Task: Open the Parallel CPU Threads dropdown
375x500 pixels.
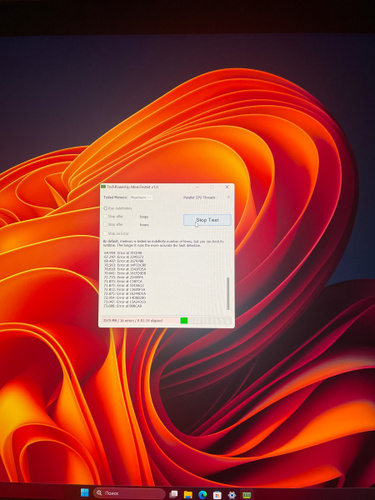Action: tap(227, 197)
